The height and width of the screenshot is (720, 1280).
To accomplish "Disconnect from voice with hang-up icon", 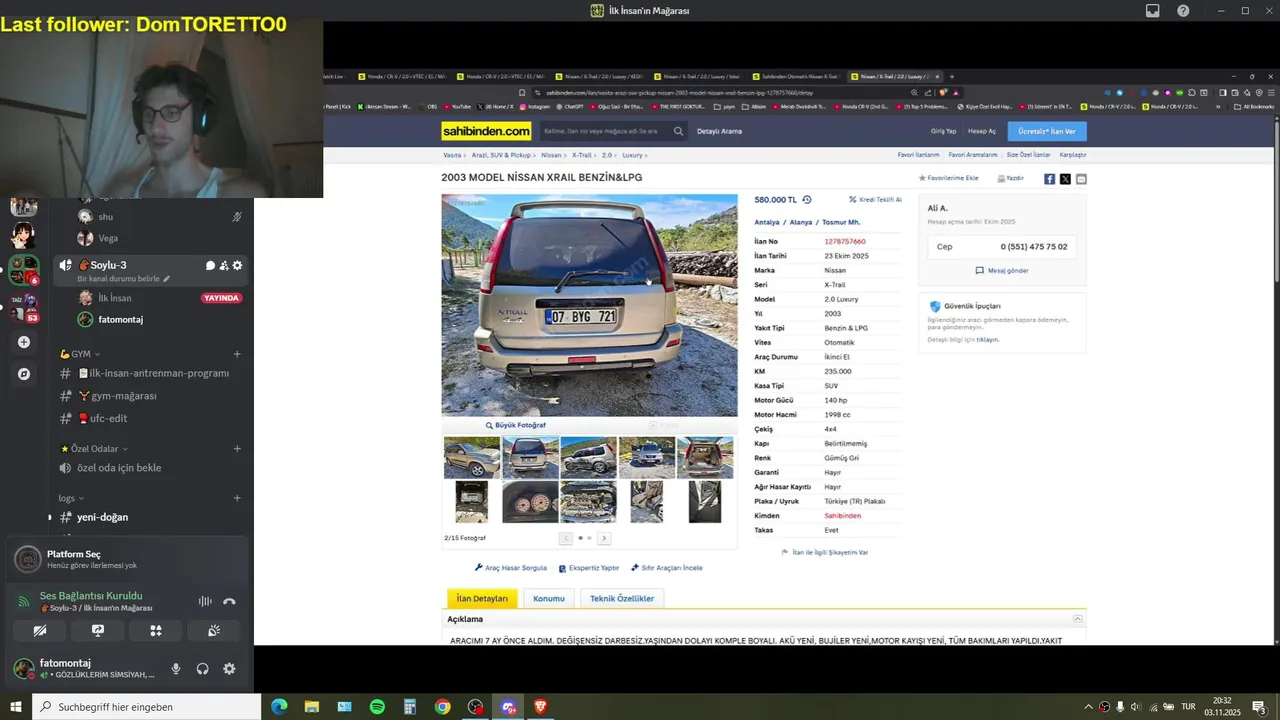I will 229,601.
